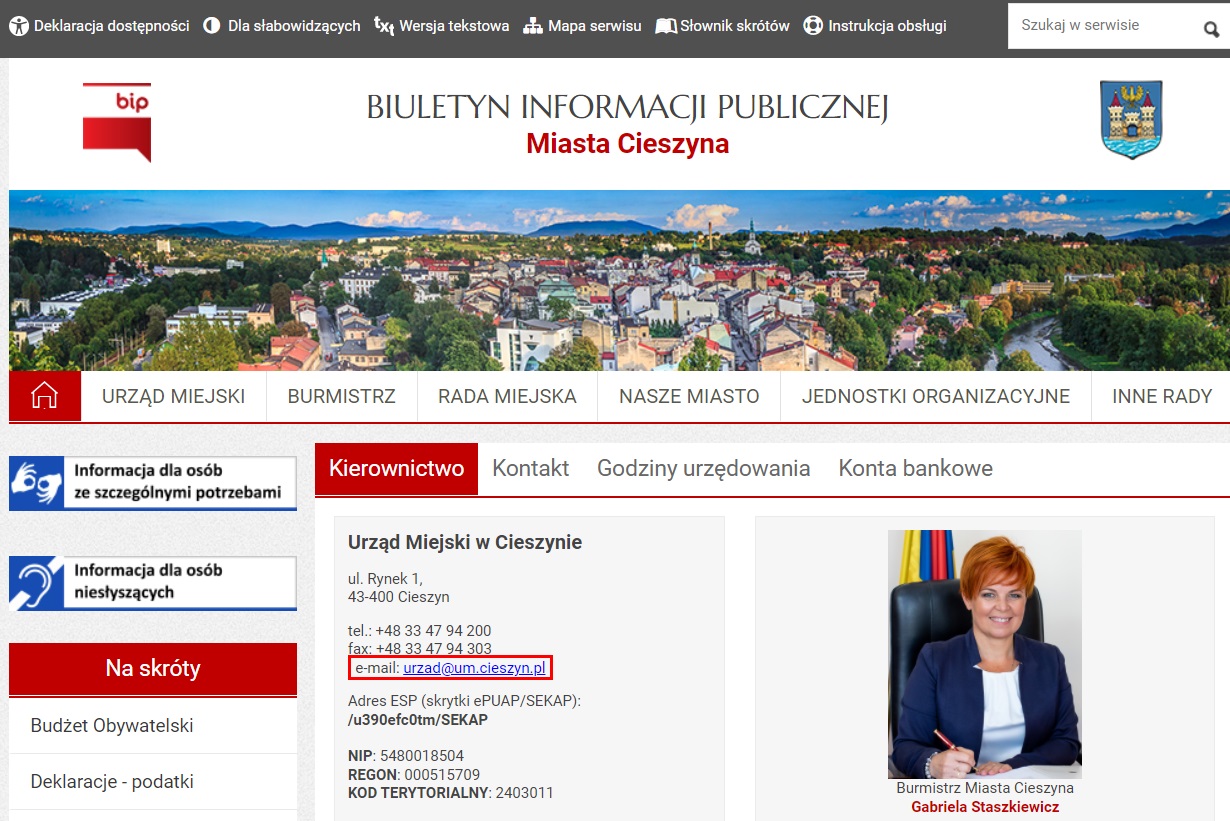Open the site map icon
The image size is (1230, 821).
[x=533, y=26]
